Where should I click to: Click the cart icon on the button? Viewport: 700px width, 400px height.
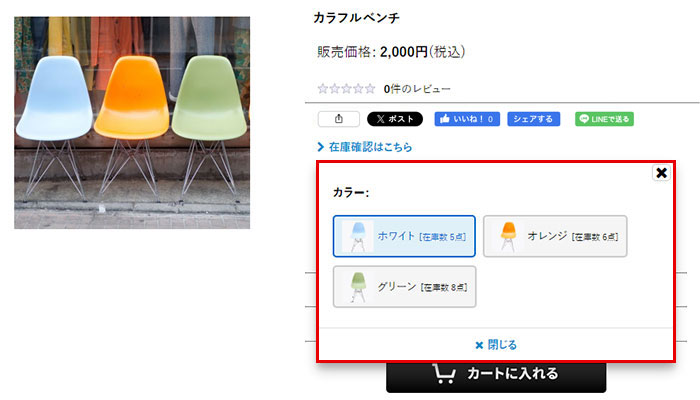point(444,374)
